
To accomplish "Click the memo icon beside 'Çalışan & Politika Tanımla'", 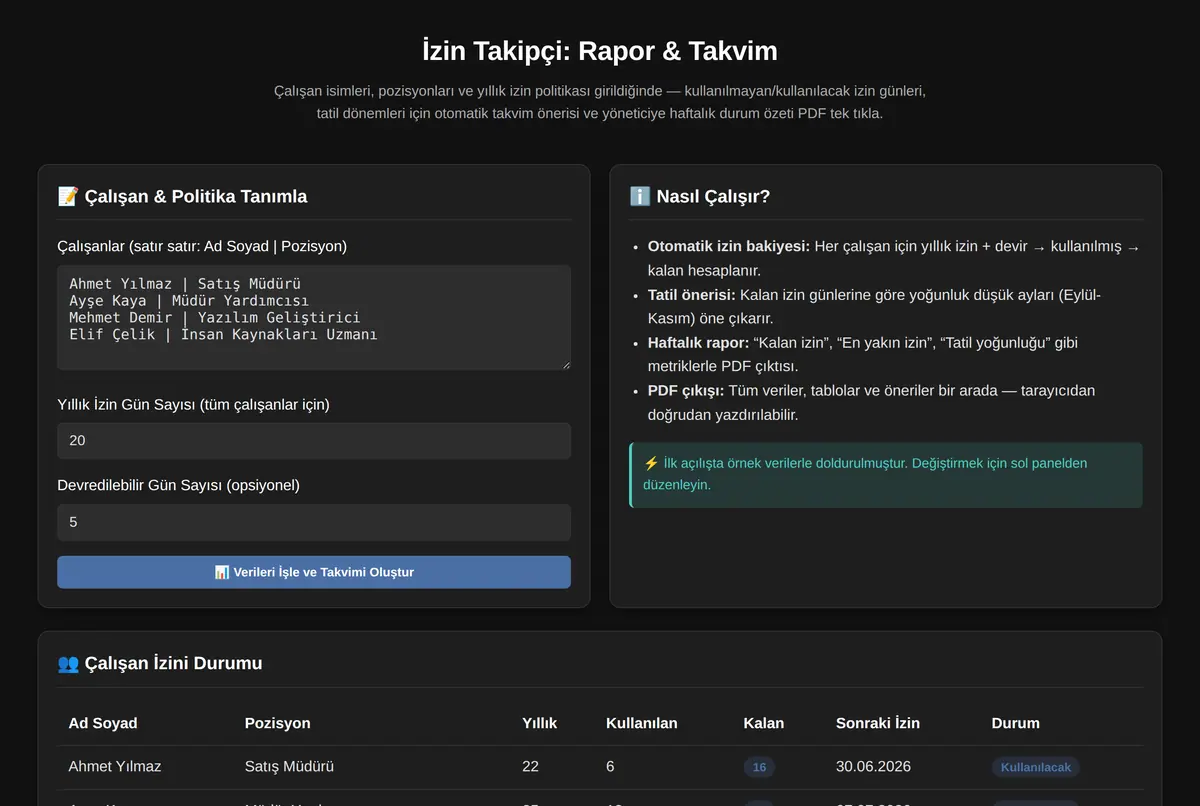I will pyautogui.click(x=68, y=196).
